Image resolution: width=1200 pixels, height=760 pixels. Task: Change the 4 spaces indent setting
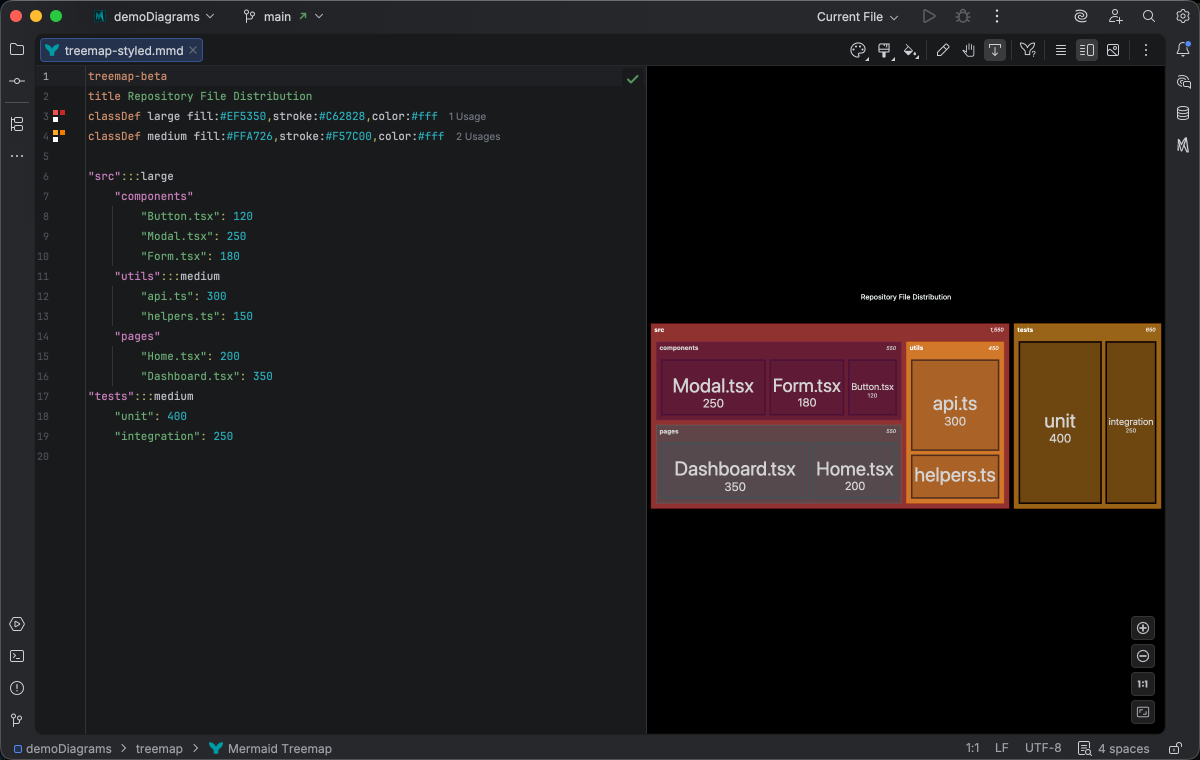pyautogui.click(x=1113, y=748)
